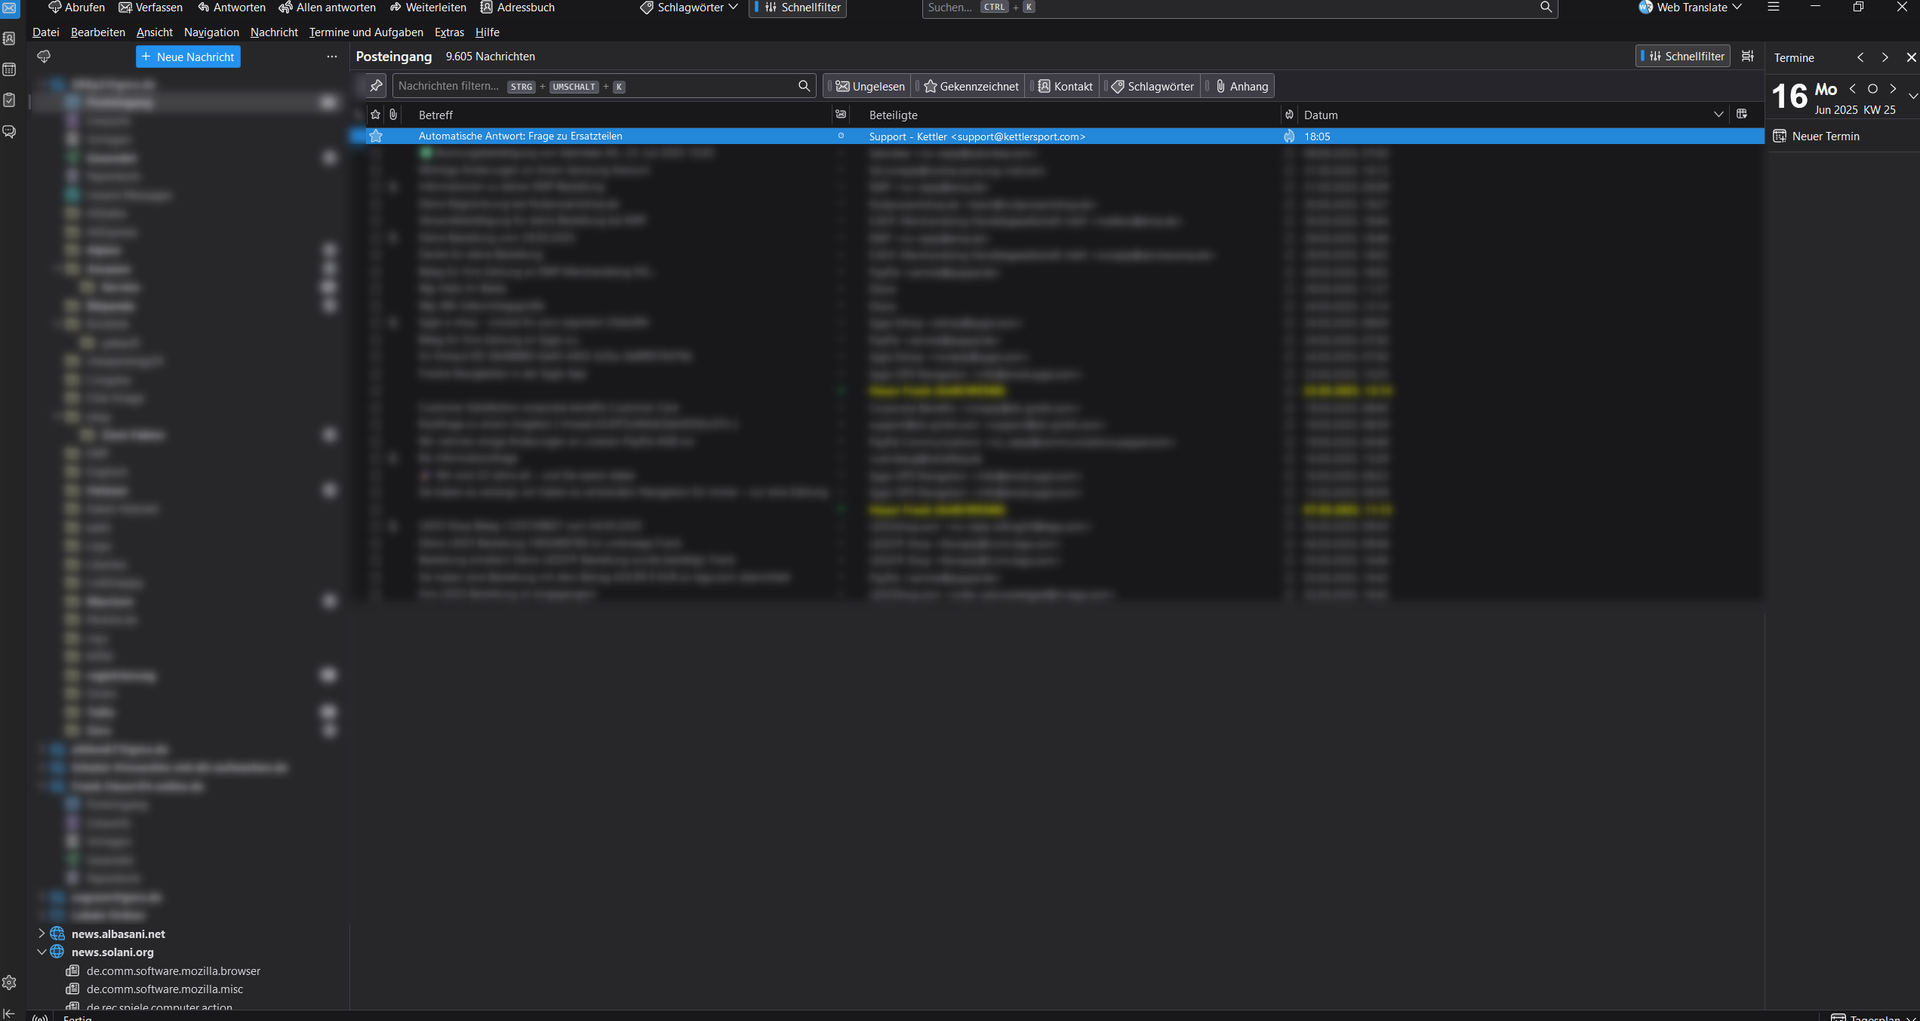Open the Web Translate dropdown

(x=1690, y=7)
